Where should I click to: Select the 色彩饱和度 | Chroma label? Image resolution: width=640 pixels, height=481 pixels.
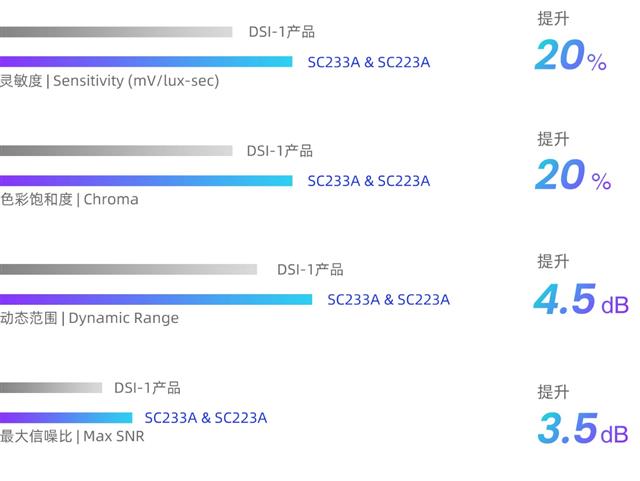click(x=69, y=199)
